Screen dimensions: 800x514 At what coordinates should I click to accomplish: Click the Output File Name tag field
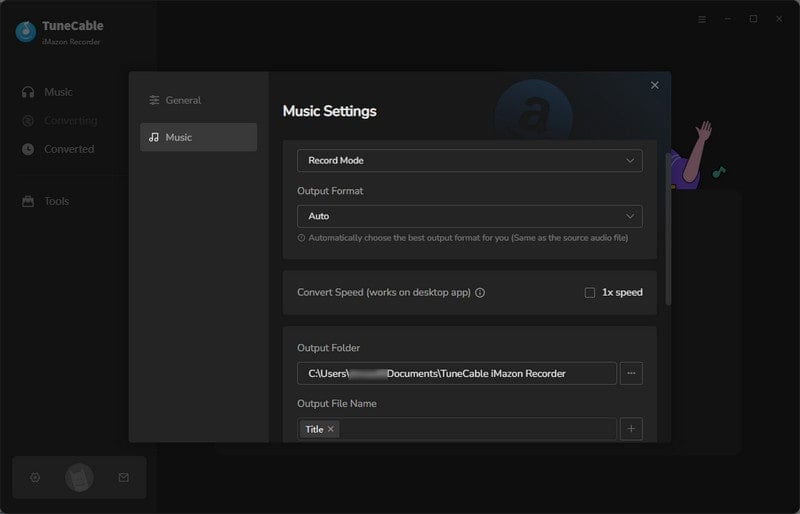tap(457, 429)
